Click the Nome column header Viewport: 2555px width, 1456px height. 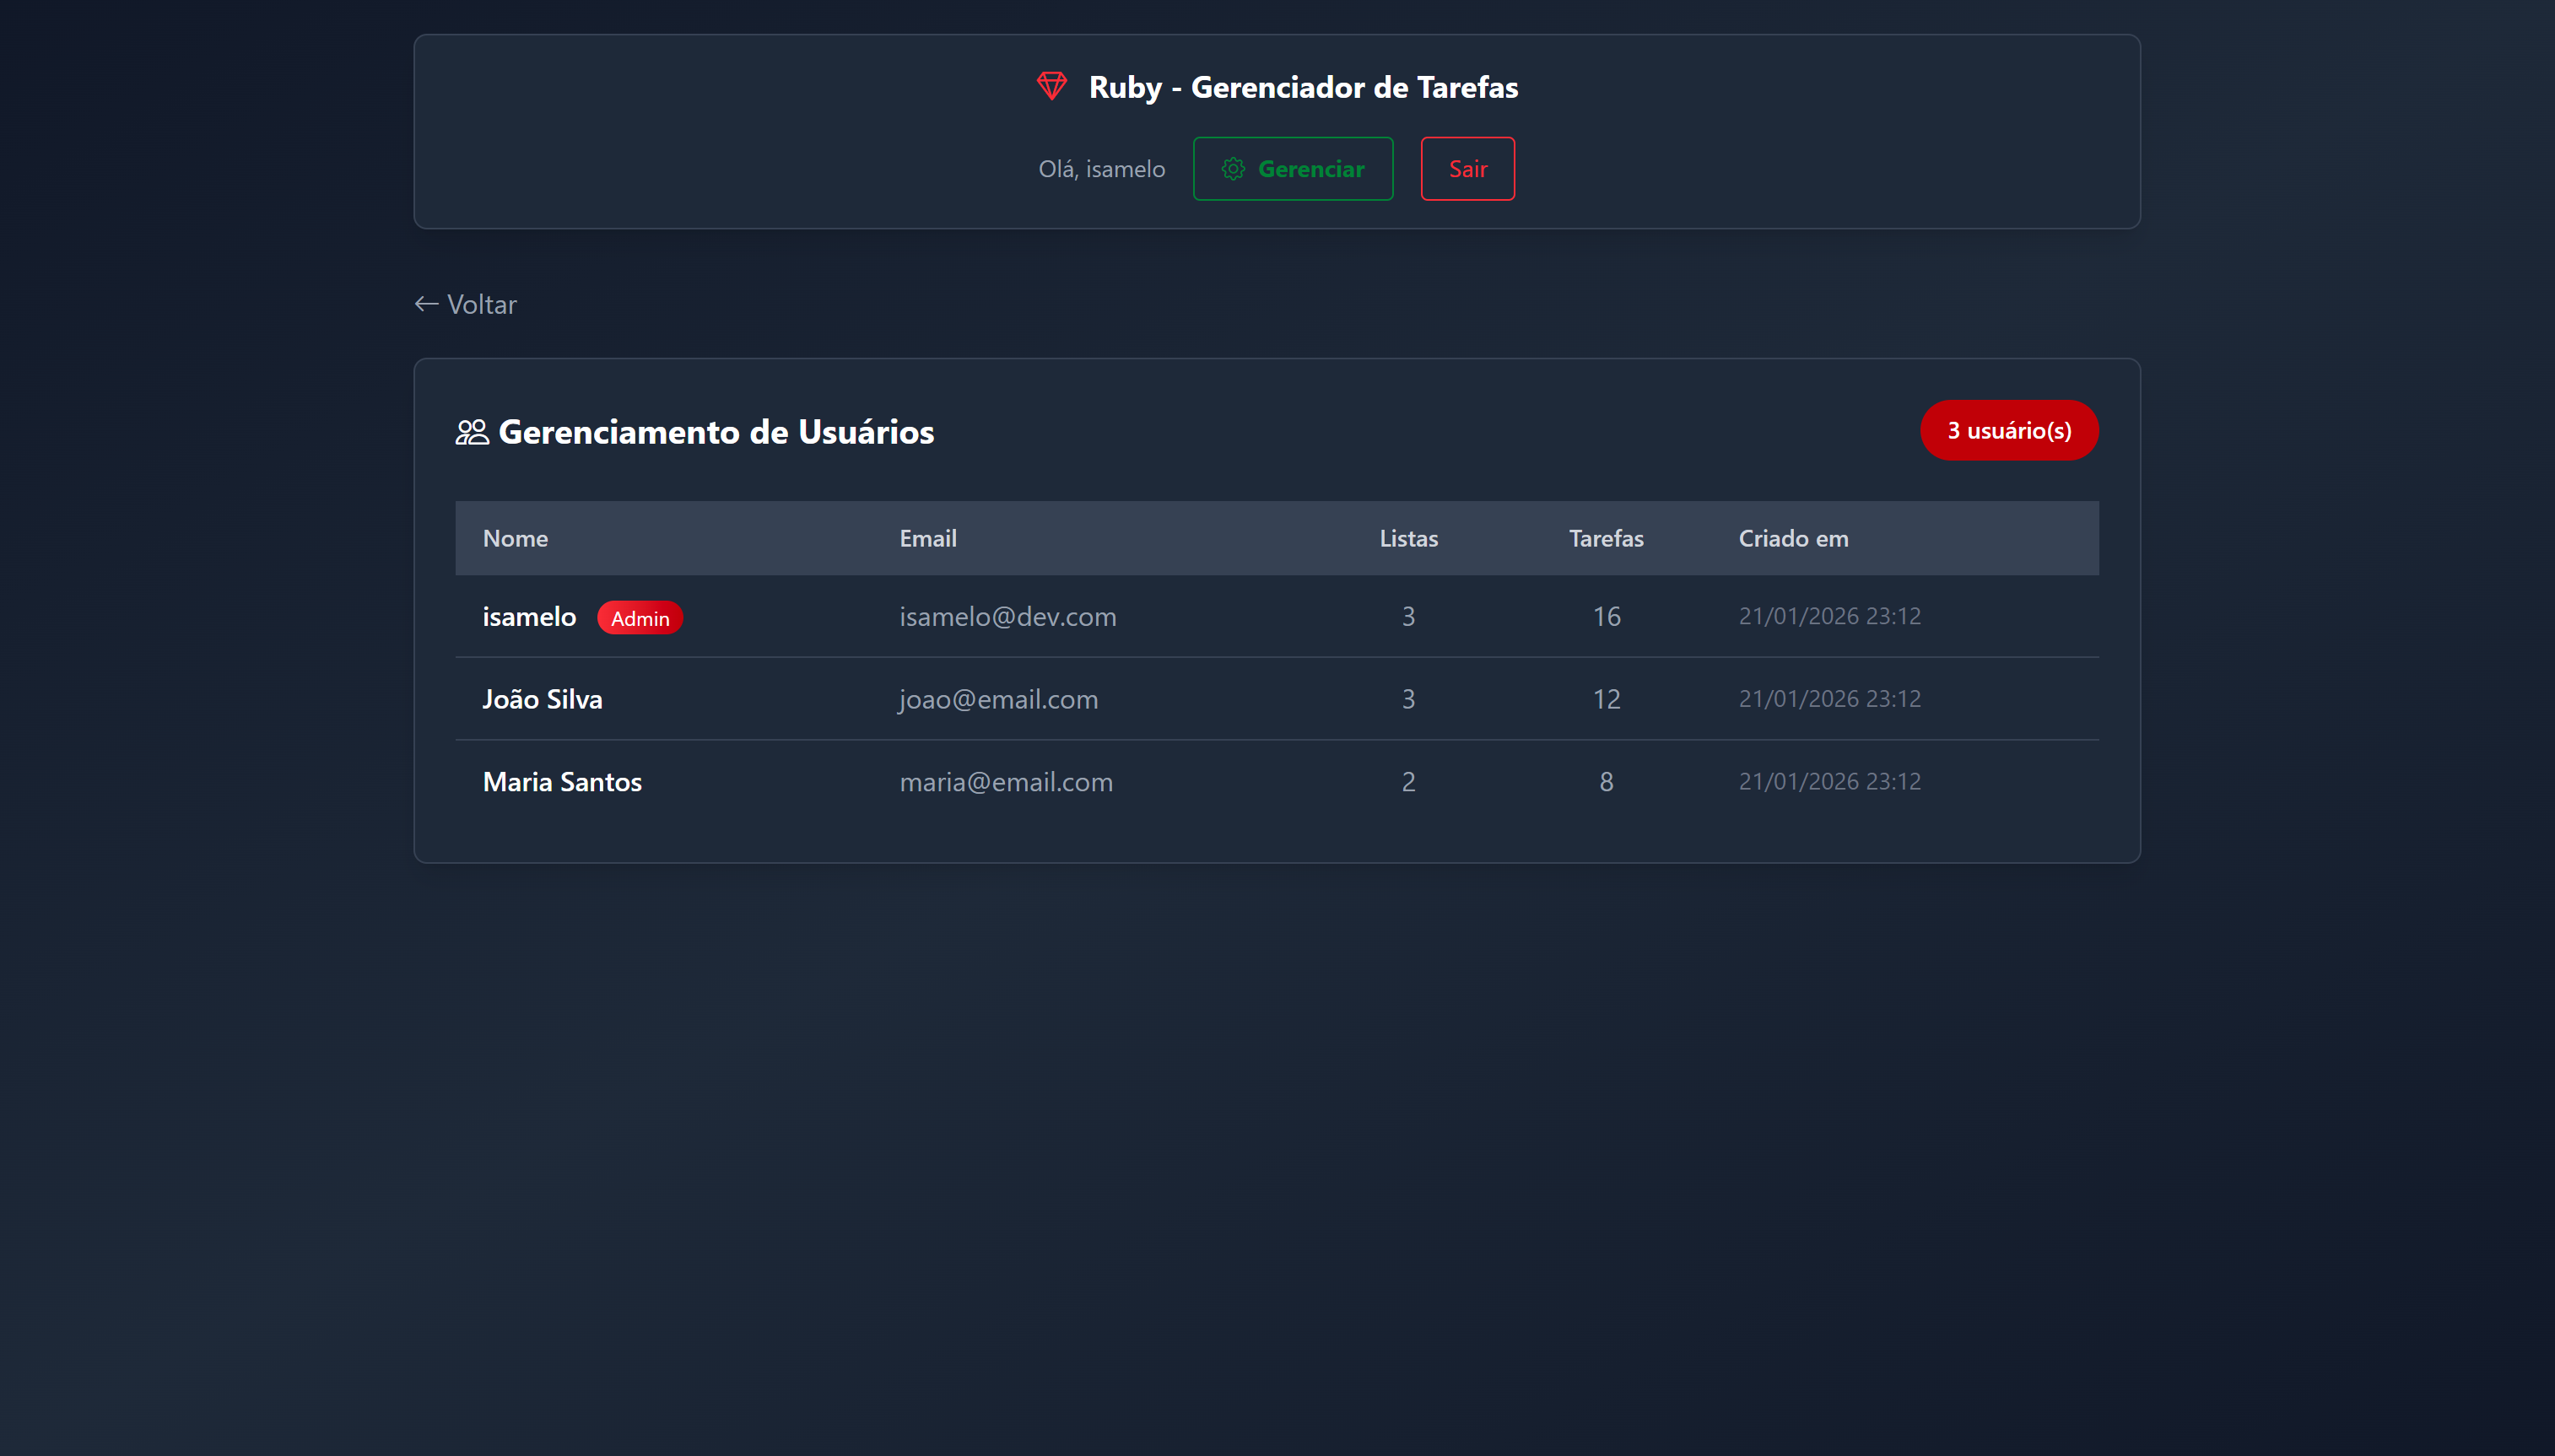(515, 538)
